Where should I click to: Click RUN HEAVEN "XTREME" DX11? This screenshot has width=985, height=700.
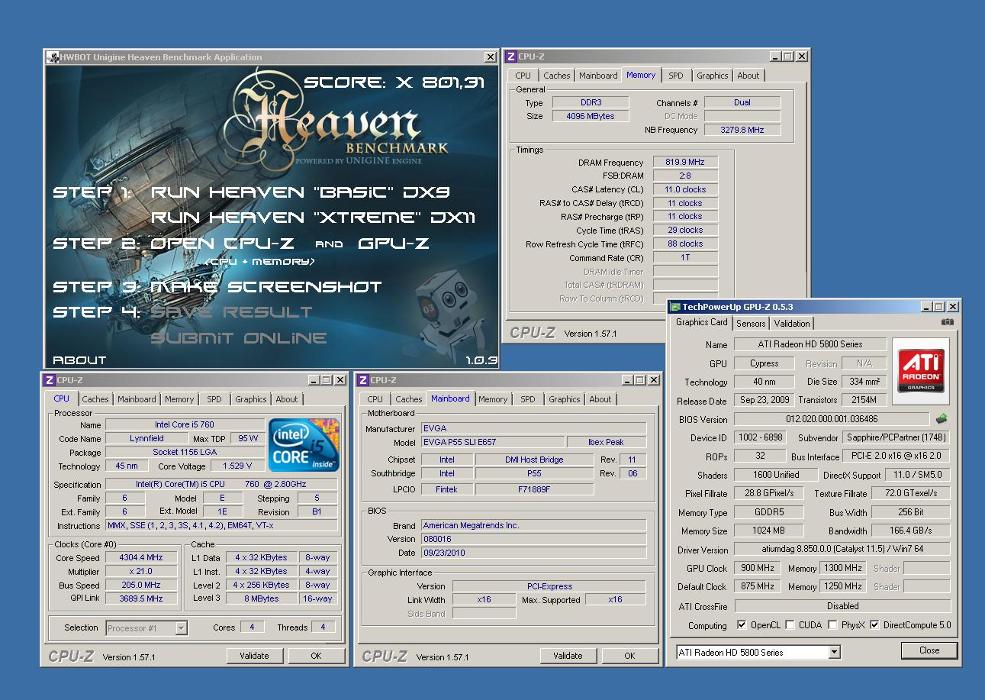[313, 217]
